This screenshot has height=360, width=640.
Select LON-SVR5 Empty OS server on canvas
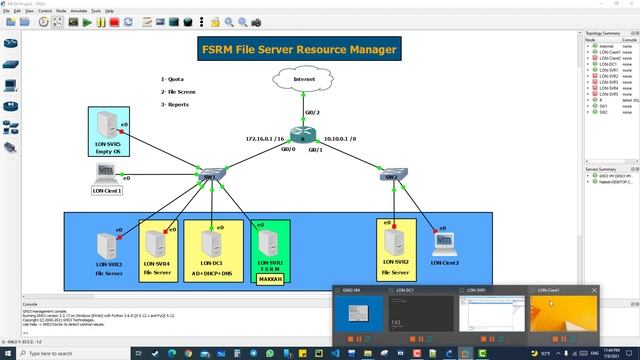pos(107,124)
